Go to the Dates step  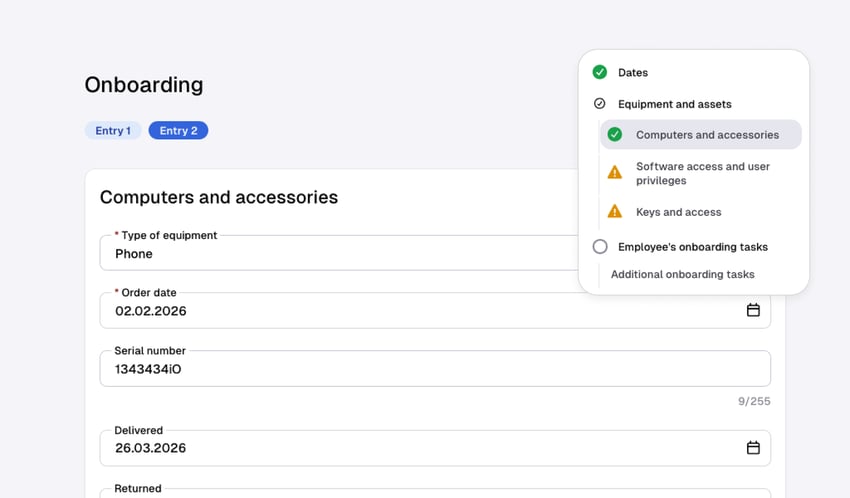[633, 73]
